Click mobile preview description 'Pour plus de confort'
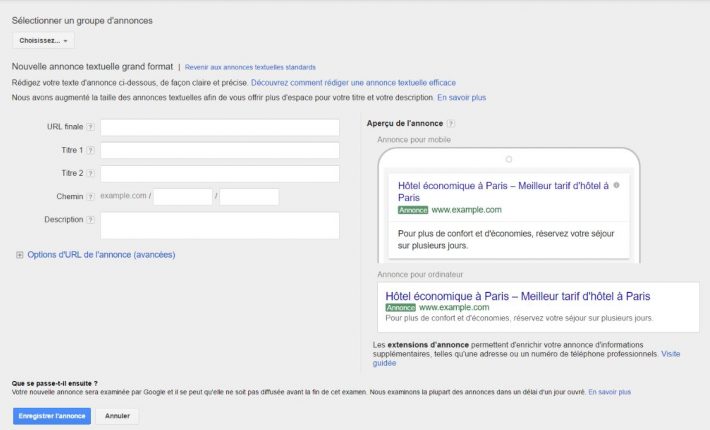This screenshot has height=430, width=710. pos(506,239)
